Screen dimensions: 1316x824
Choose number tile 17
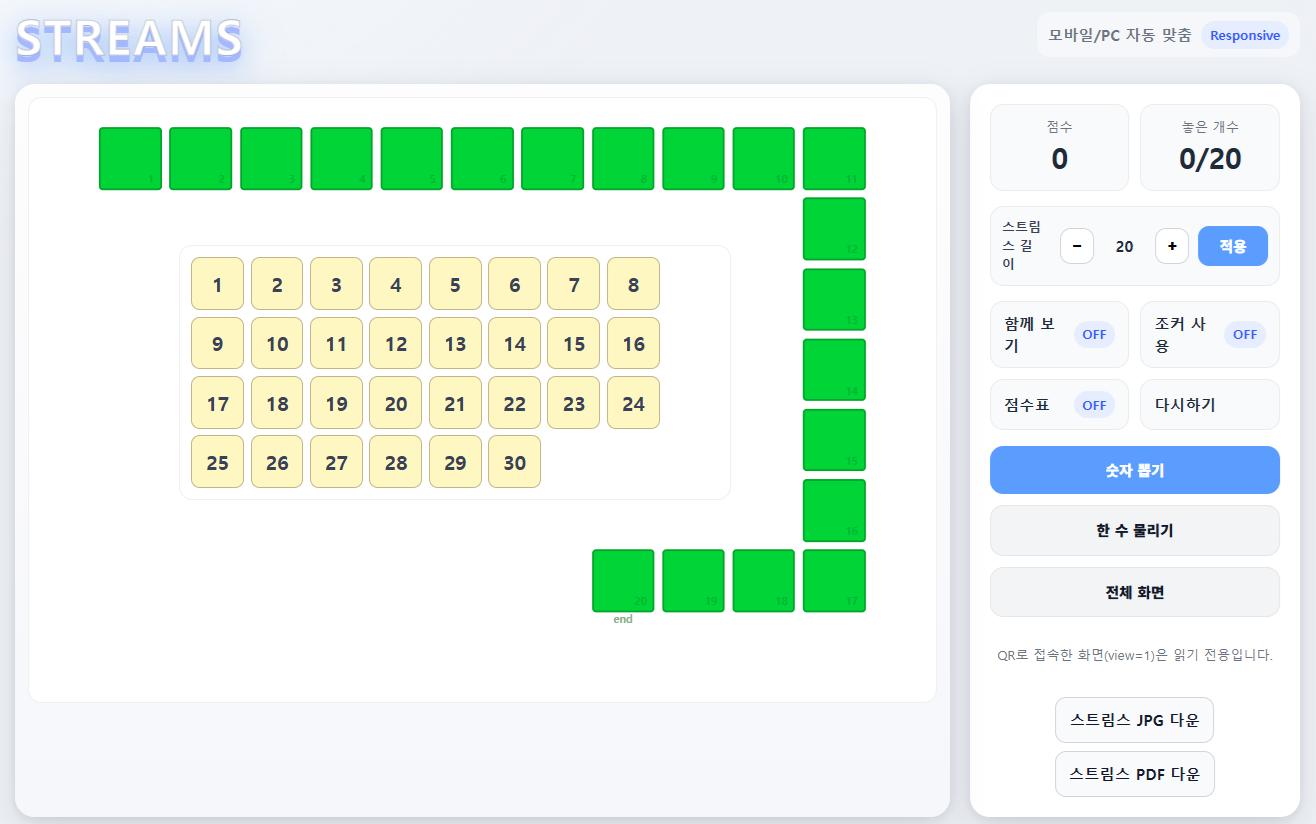218,403
